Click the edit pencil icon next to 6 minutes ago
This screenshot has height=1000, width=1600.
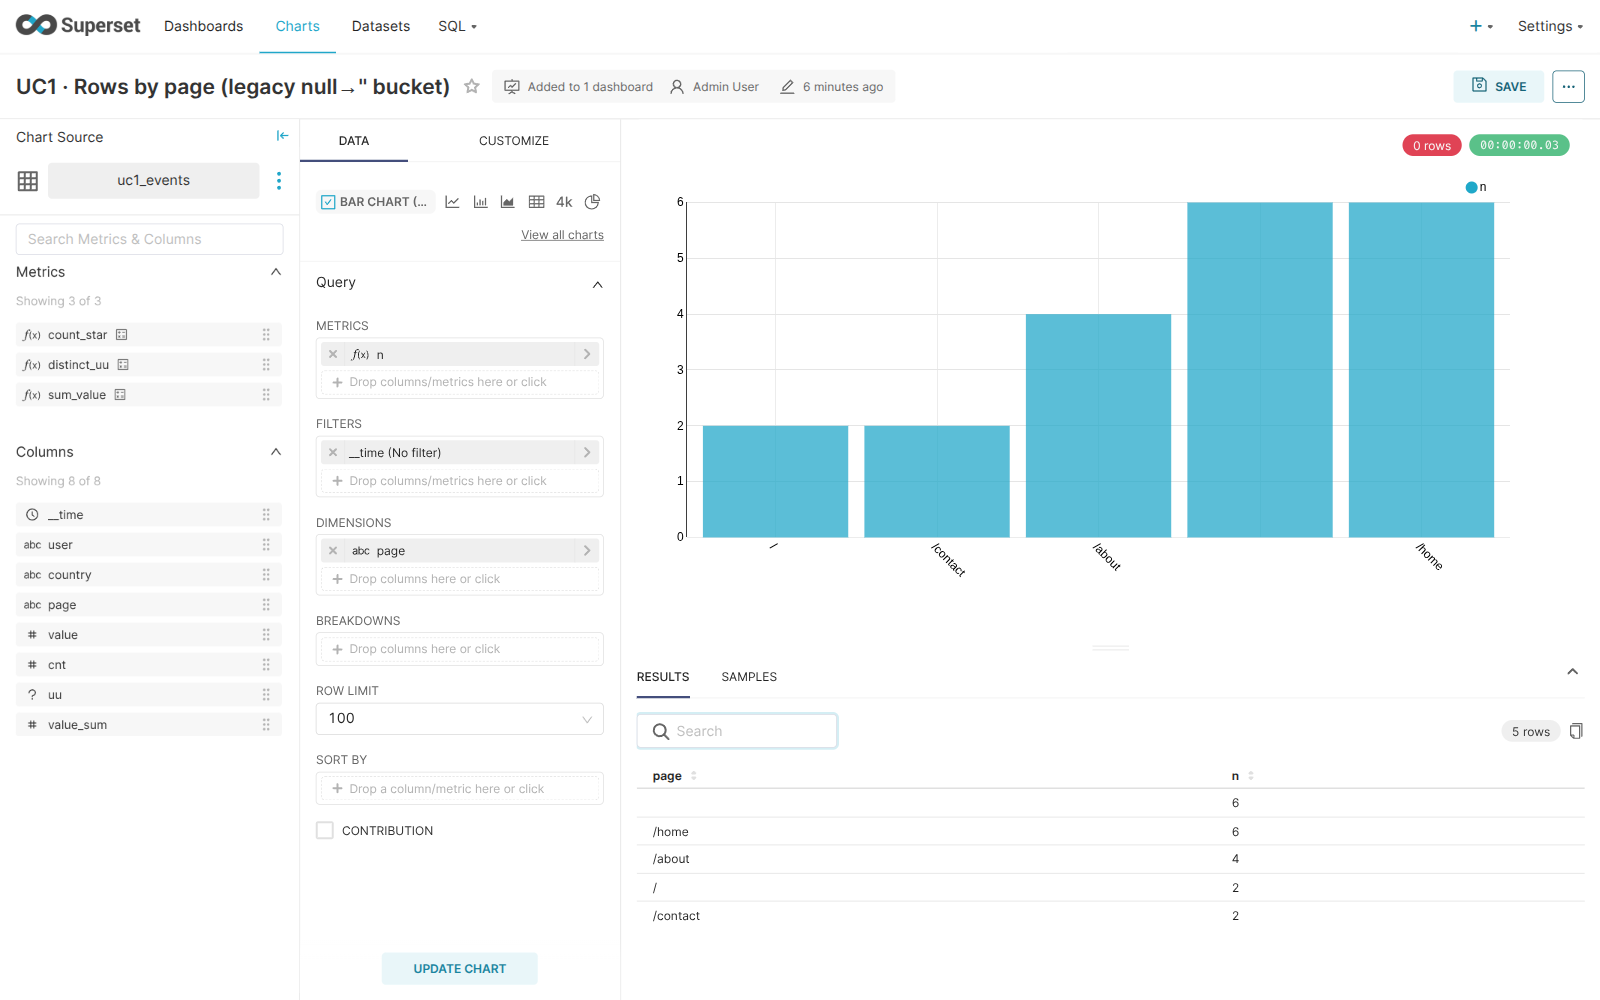tap(787, 87)
